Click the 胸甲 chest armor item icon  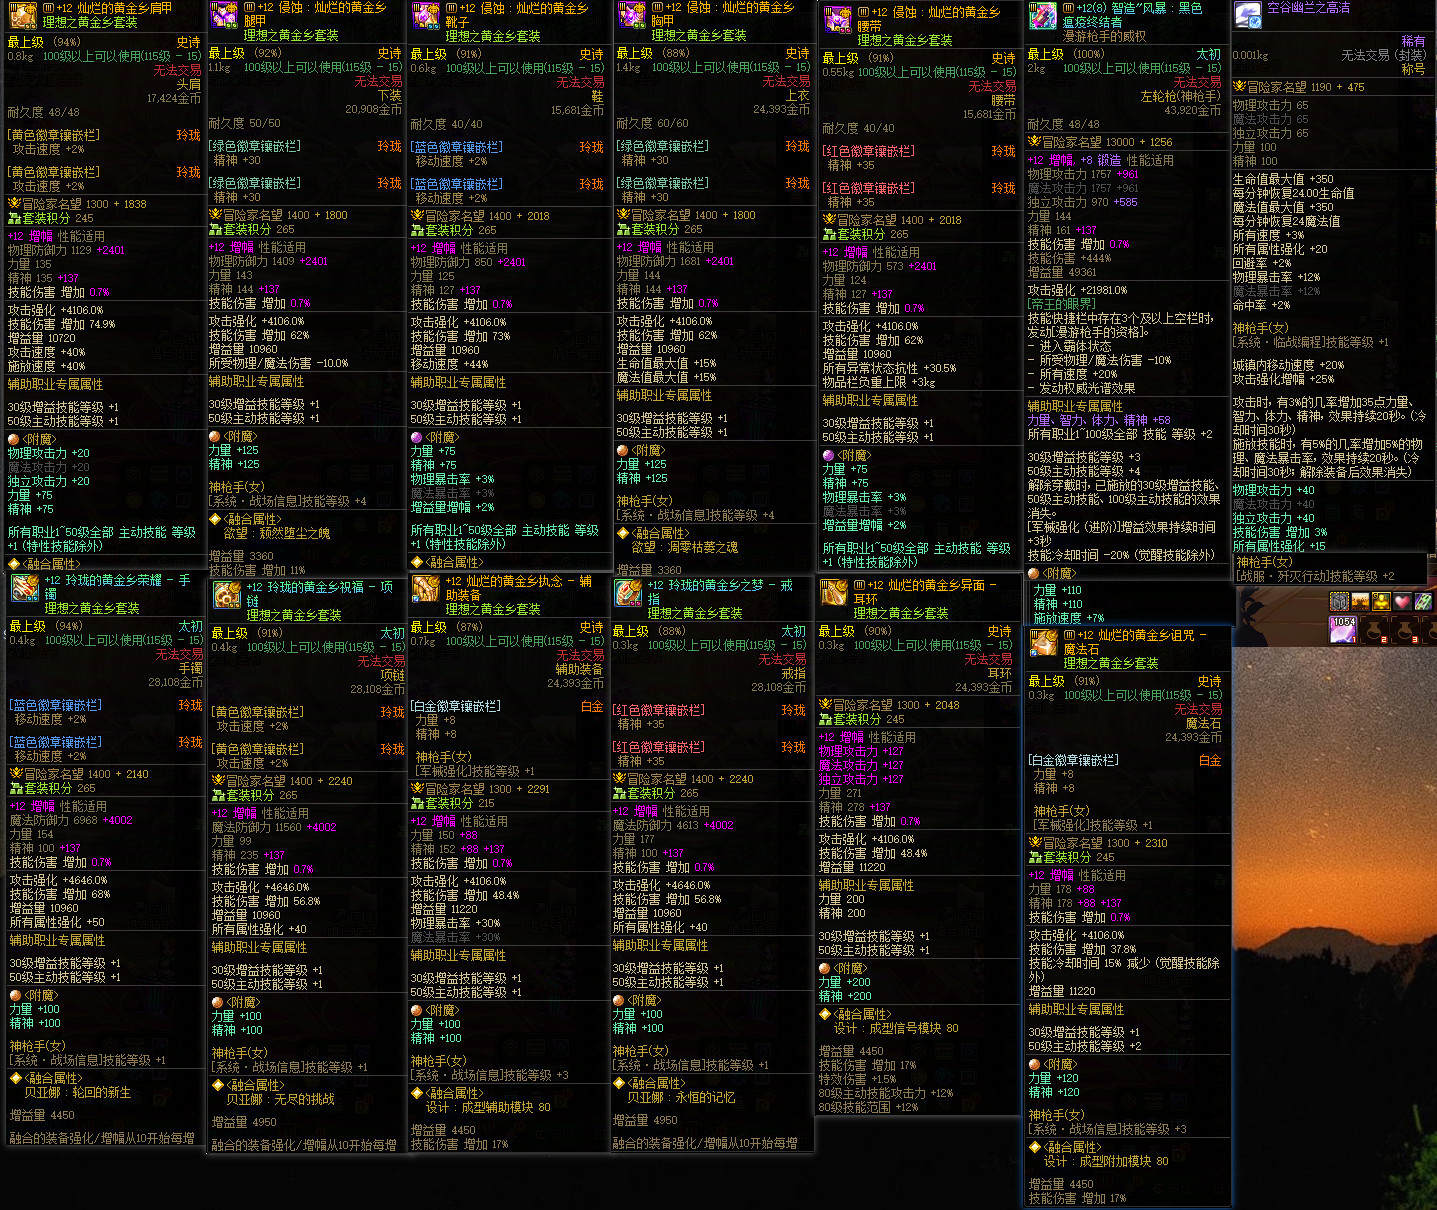click(631, 15)
